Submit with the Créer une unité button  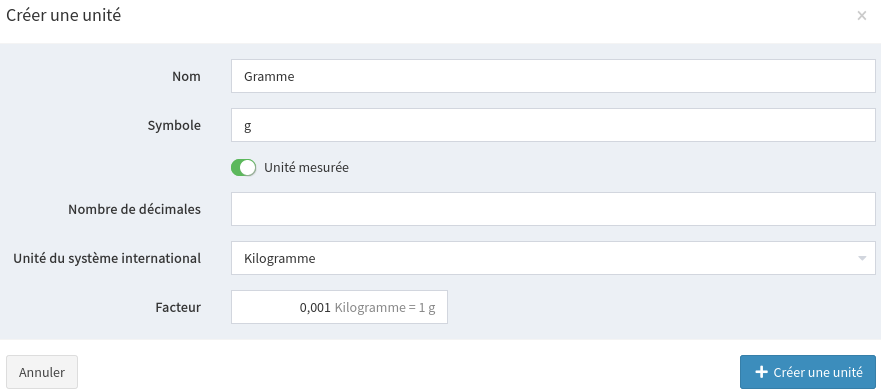point(807,372)
